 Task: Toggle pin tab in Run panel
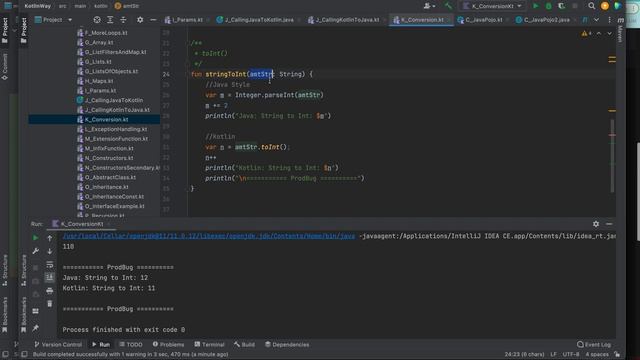36,328
